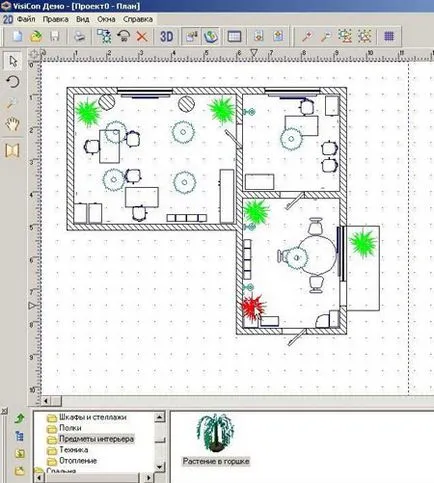The height and width of the screenshot is (483, 434).
Task: Select the red plant in the floor plan
Action: (253, 307)
